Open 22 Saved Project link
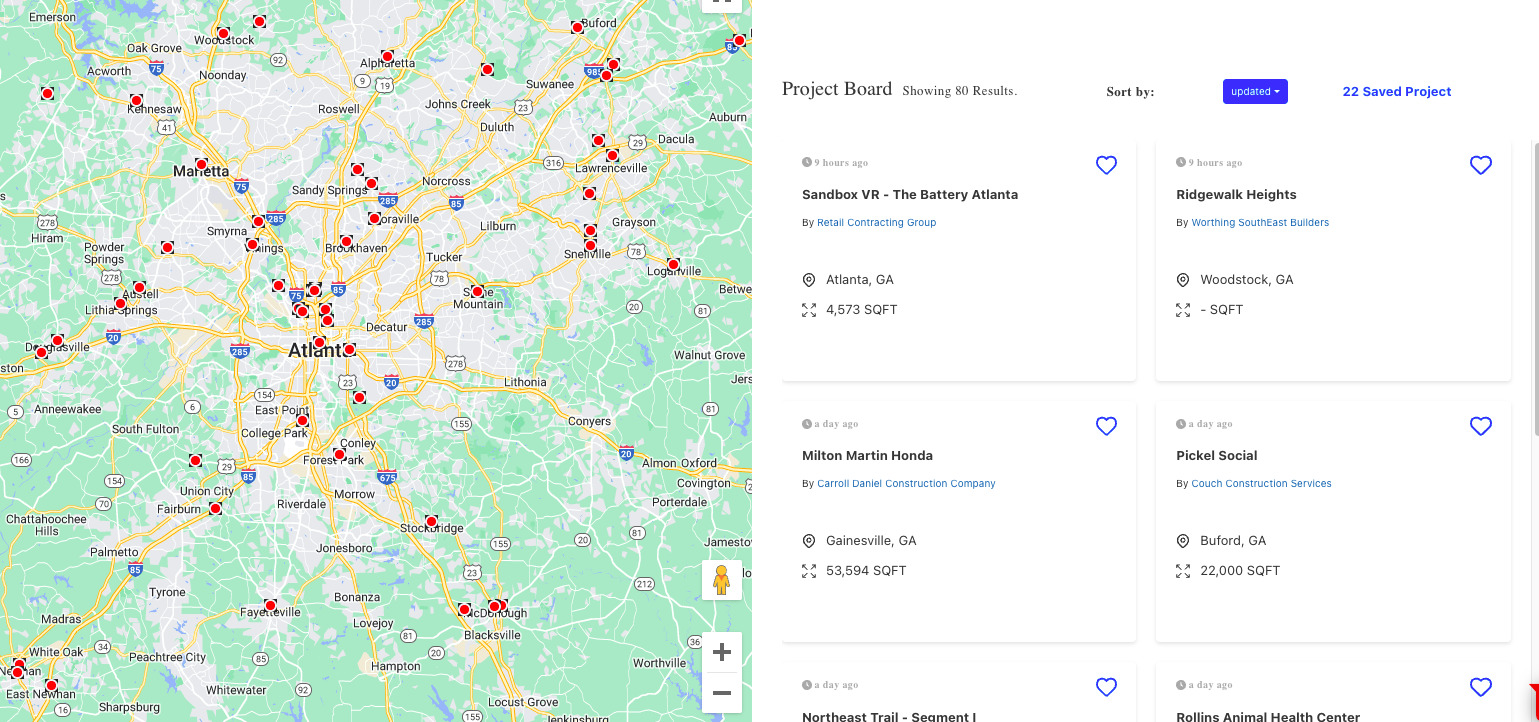Viewport: 1539px width, 722px height. pos(1396,92)
